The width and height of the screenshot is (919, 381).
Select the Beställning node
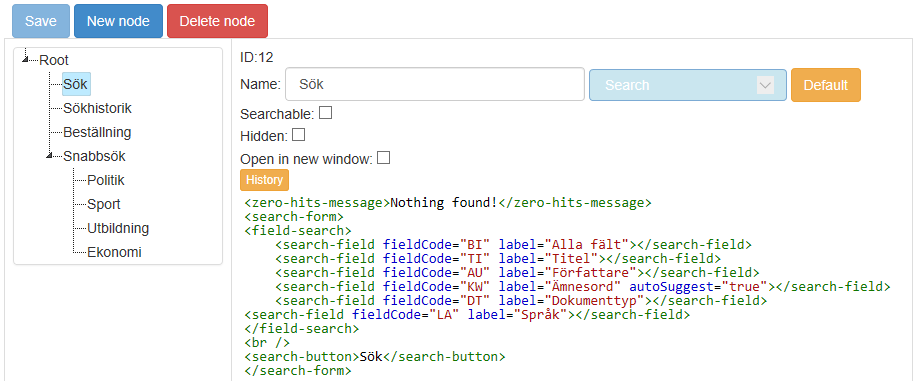[x=97, y=132]
